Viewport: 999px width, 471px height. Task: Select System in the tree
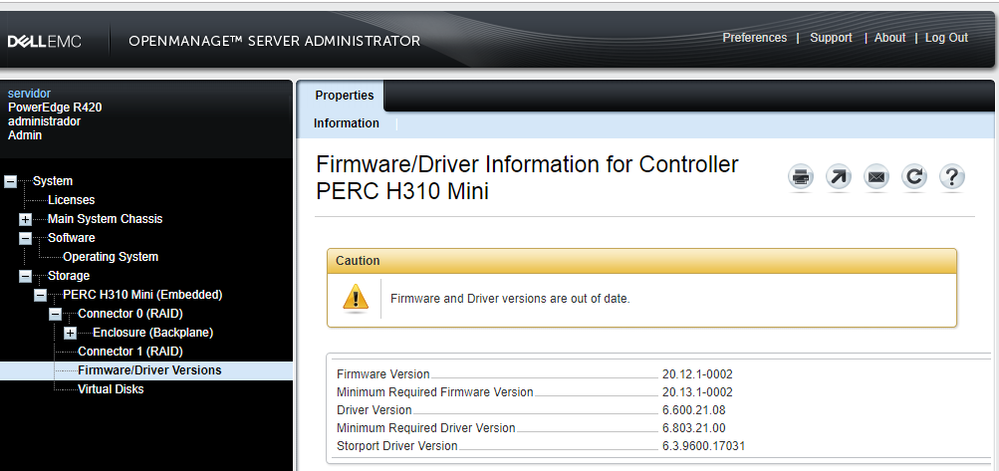point(53,181)
